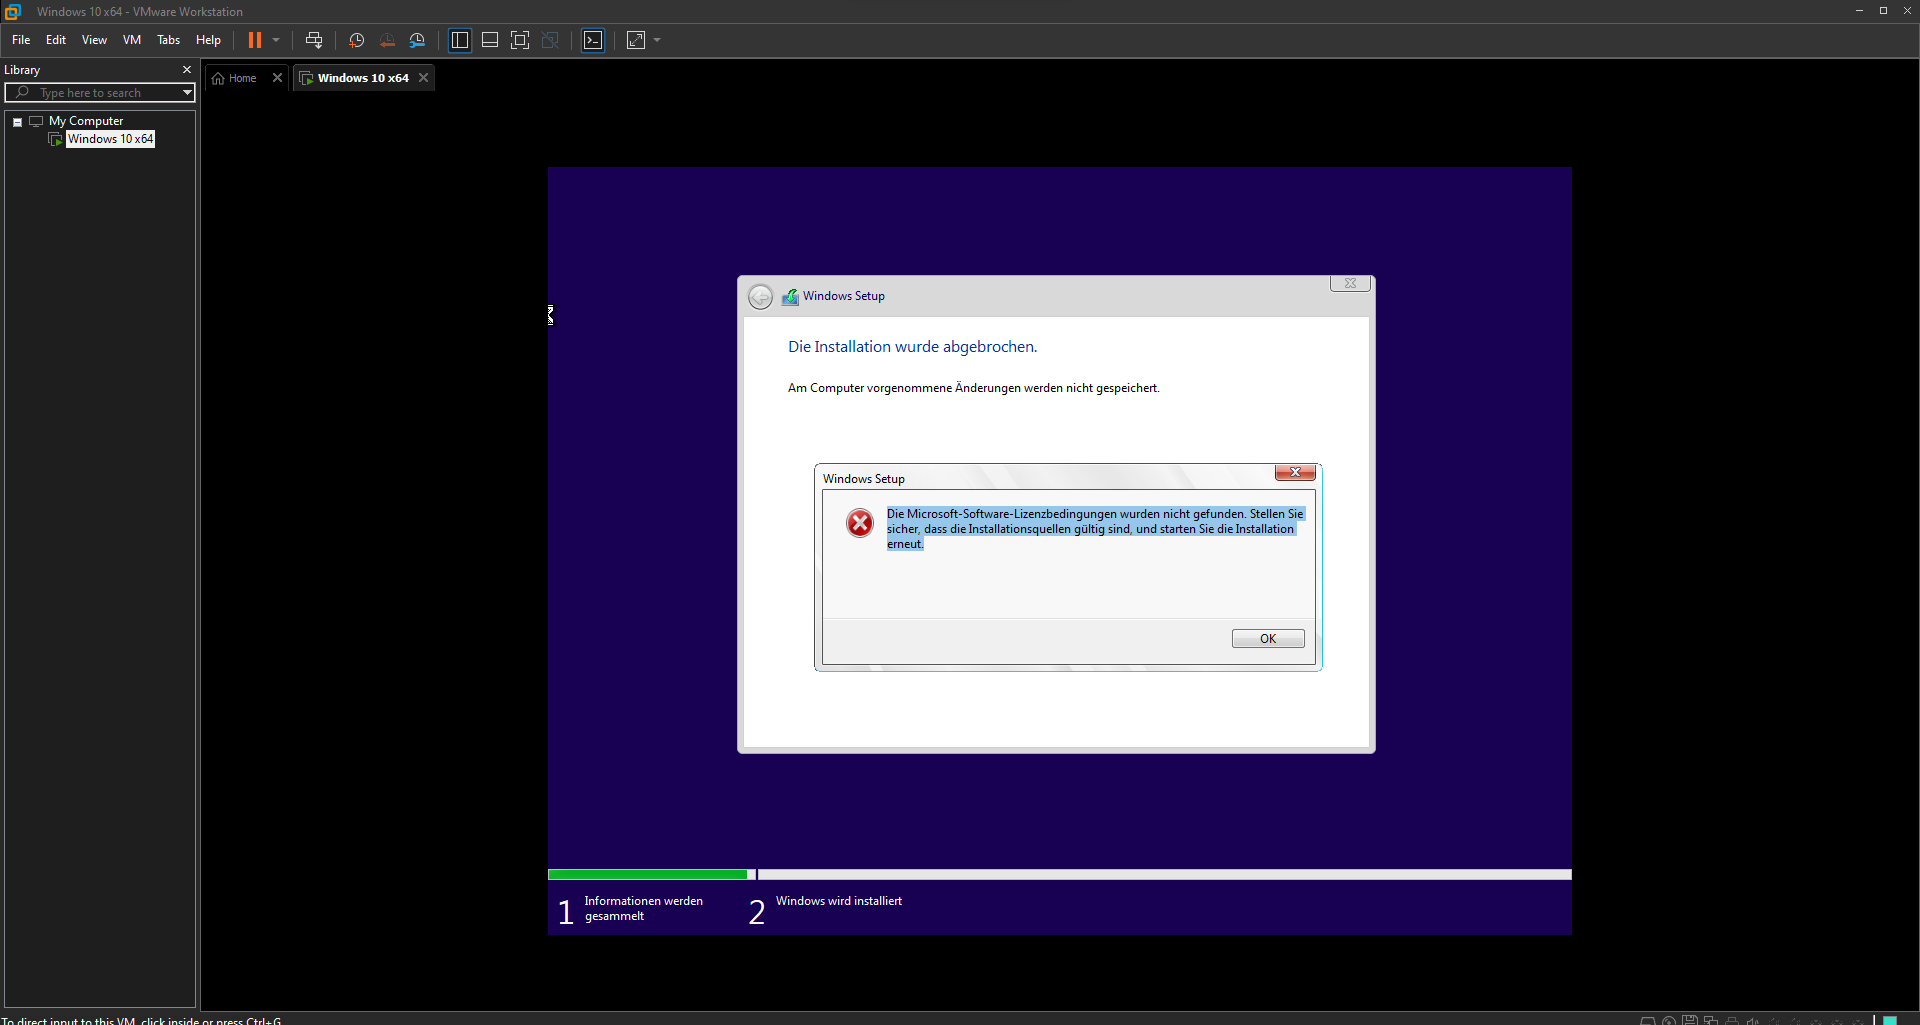1920x1025 pixels.
Task: Take a snapshot of this VM
Action: (x=356, y=40)
